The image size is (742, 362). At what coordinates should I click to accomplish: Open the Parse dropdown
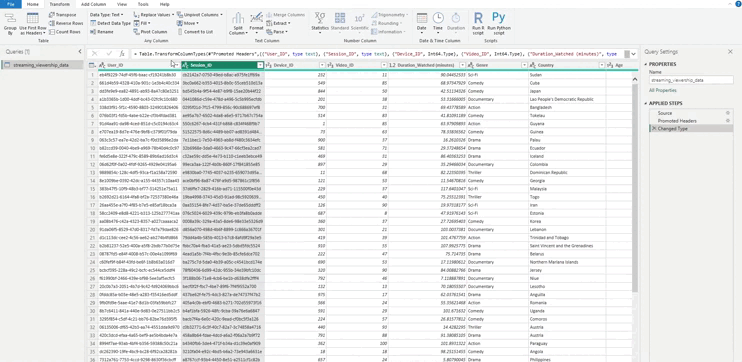276,32
